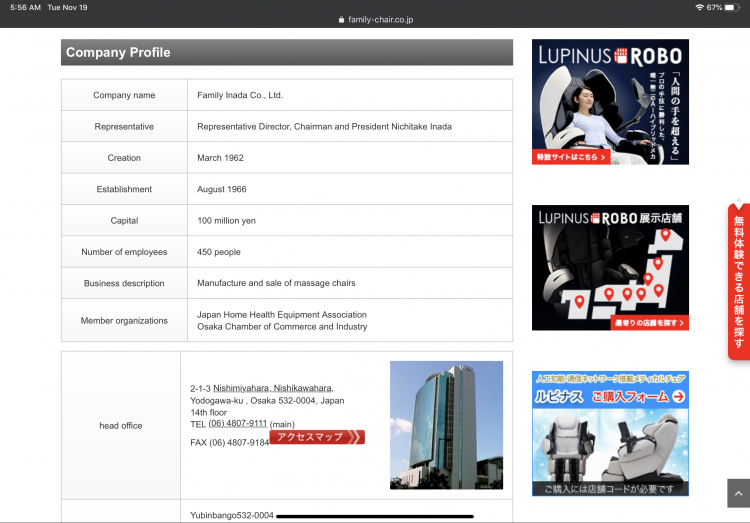Click the head office building photo
Viewport: 750px width, 523px height.
(x=446, y=425)
